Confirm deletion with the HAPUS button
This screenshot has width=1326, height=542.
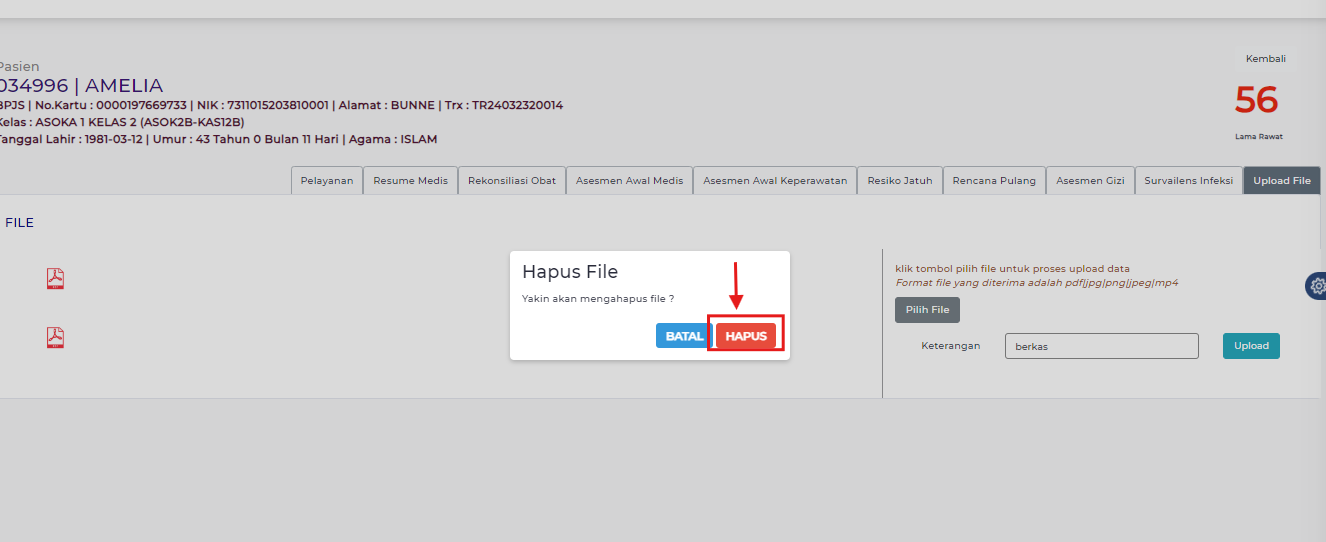[746, 336]
